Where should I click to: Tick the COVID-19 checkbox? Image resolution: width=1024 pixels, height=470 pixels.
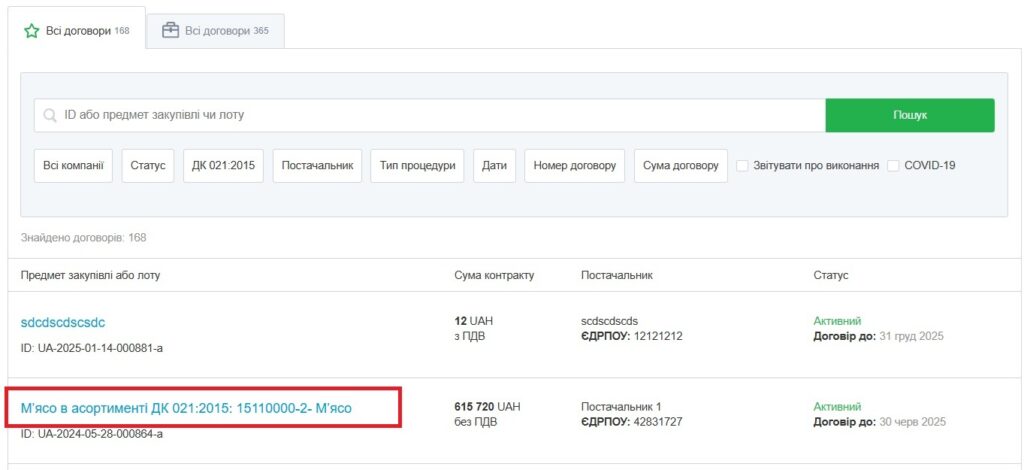coord(894,166)
